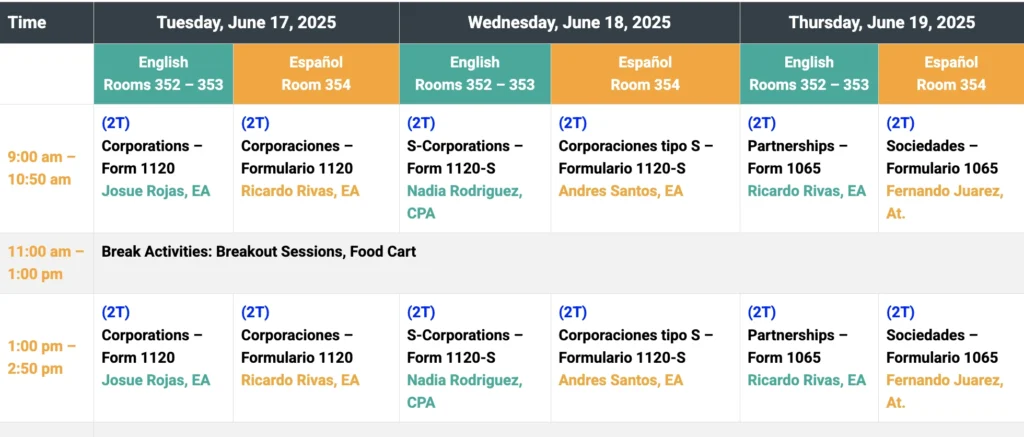This screenshot has height=437, width=1024.
Task: Click the Tuesday English Rooms 352 – 353 header
Action: [x=163, y=74]
